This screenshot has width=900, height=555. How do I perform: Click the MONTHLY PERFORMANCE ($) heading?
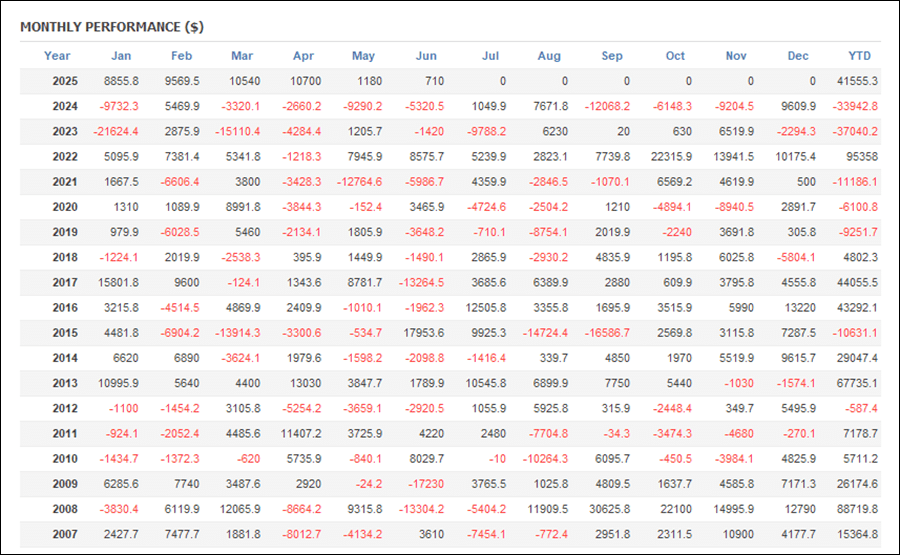click(112, 27)
